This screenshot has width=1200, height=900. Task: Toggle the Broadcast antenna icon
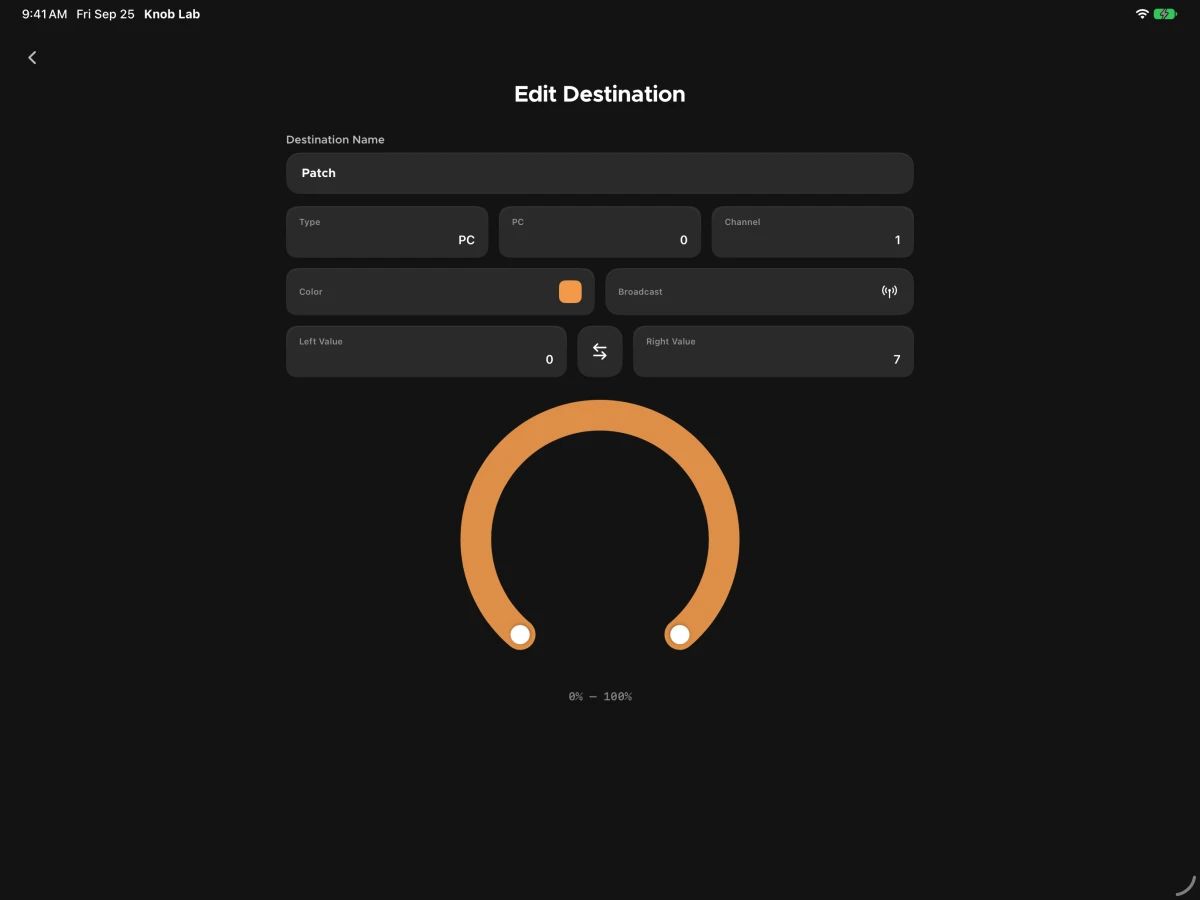tap(889, 292)
